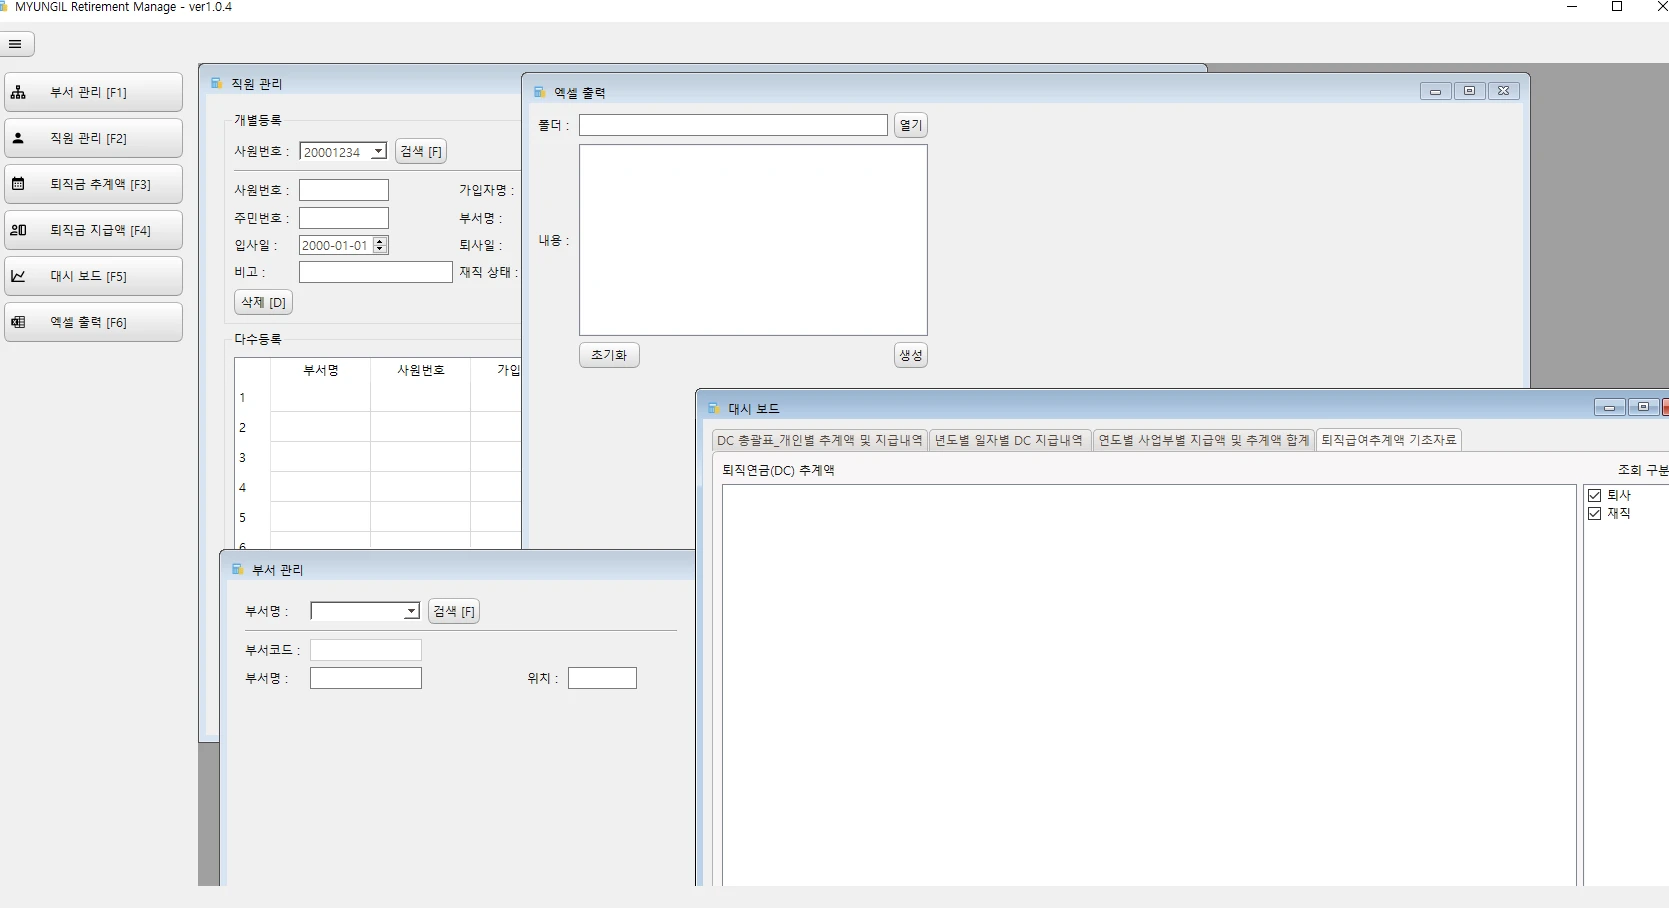
Task: Open 직원 관리 [F2] from sidebar
Action: click(x=93, y=138)
